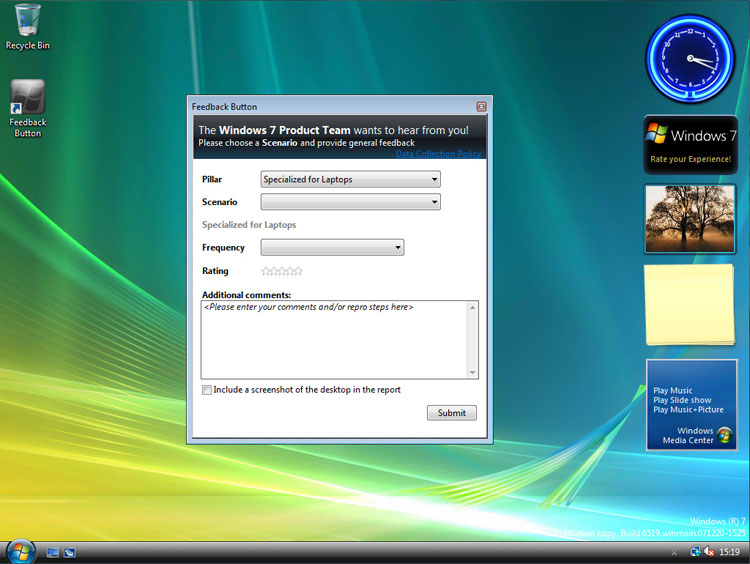Open the Pillar dropdown
This screenshot has width=750, height=564.
tap(351, 179)
